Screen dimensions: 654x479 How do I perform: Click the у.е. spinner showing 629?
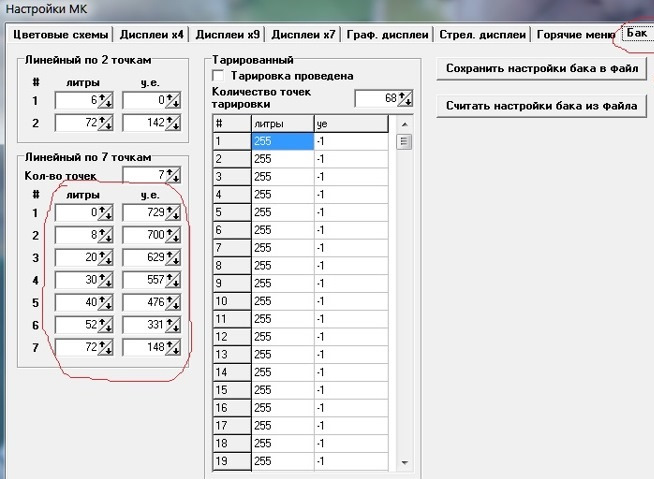[173, 258]
